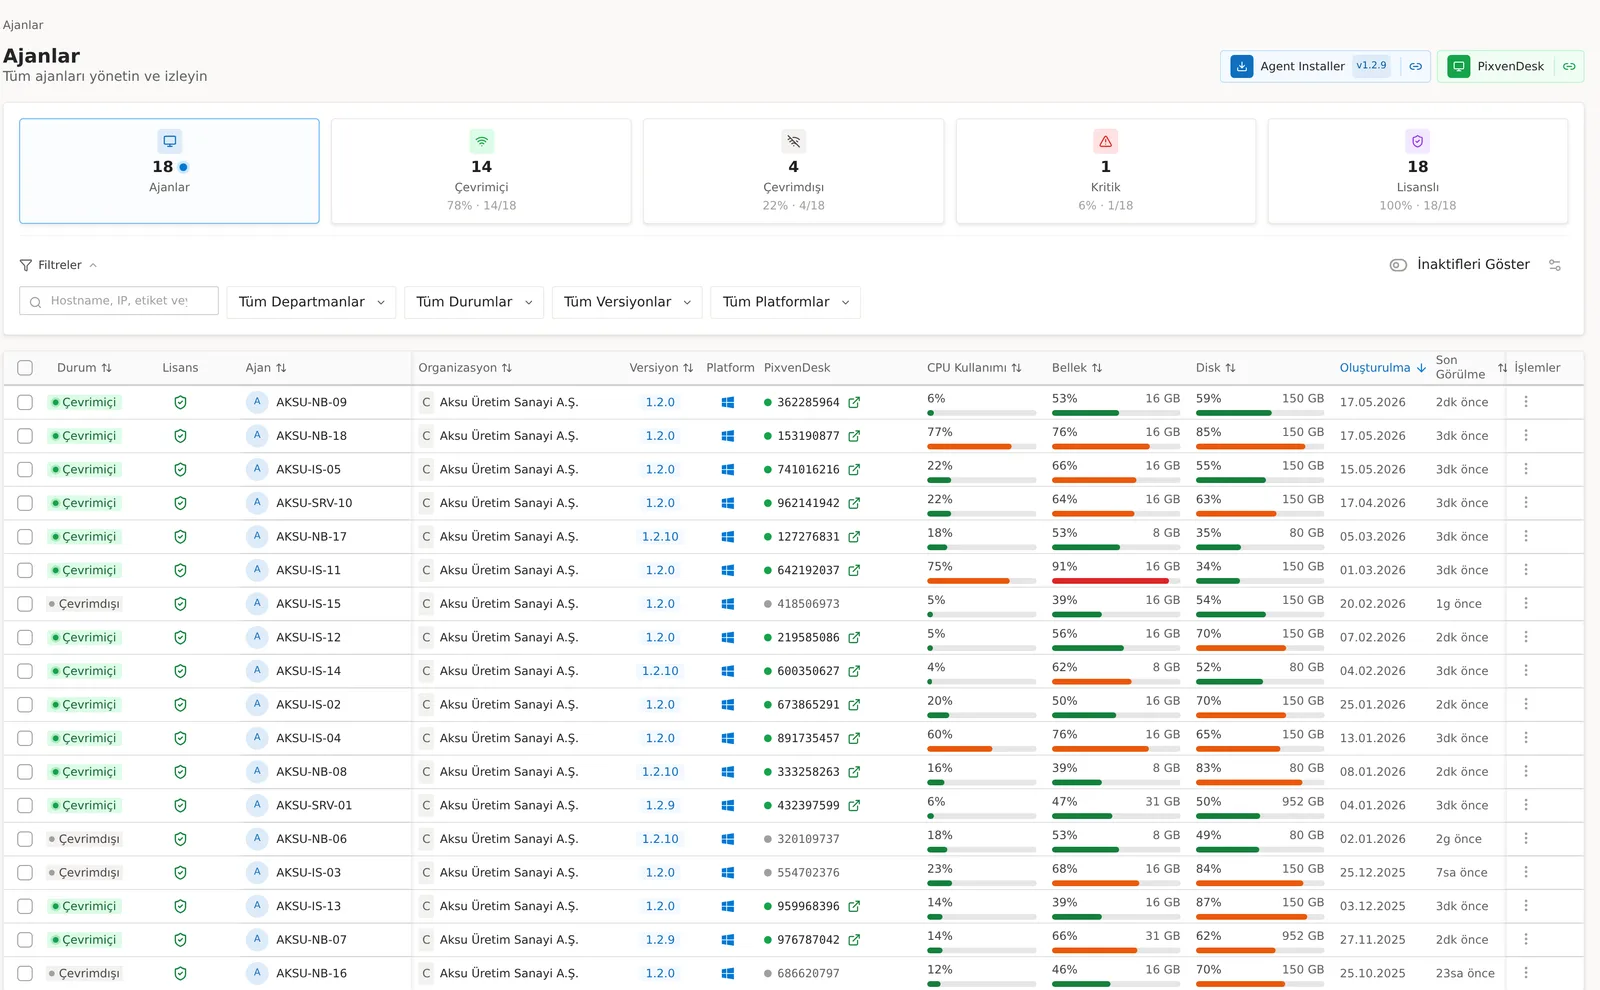Open the external link for PixvenDesk ID 153190877
The image size is (1600, 990).
click(x=854, y=436)
